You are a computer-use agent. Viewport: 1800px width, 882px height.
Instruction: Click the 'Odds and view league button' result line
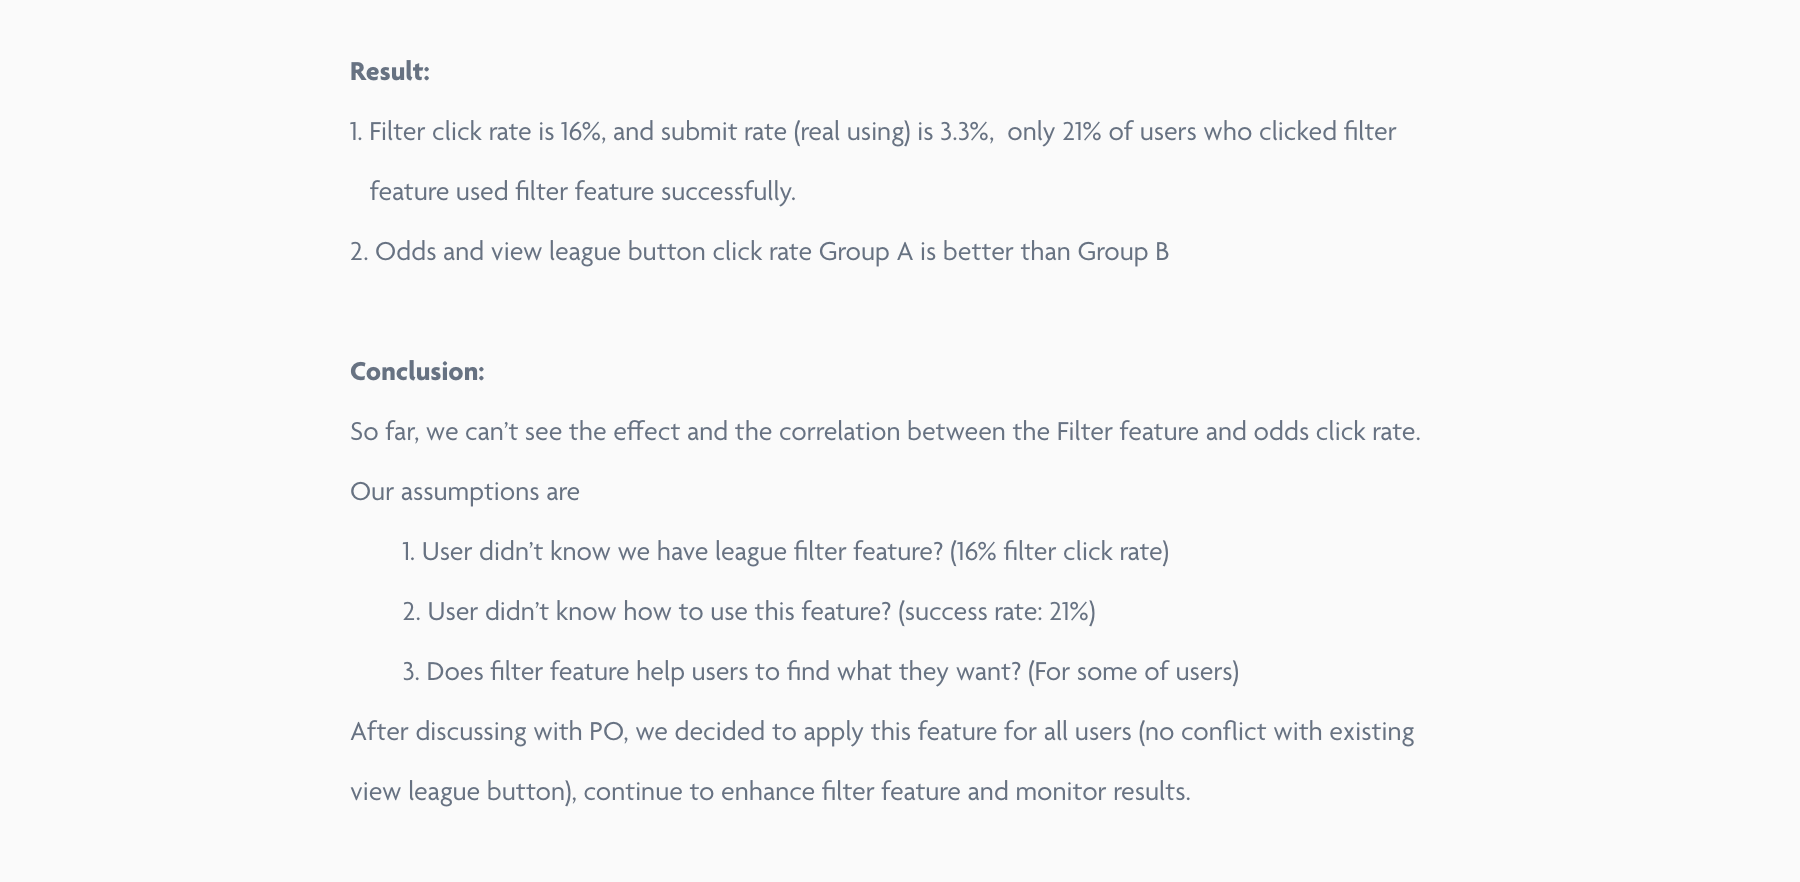click(759, 251)
